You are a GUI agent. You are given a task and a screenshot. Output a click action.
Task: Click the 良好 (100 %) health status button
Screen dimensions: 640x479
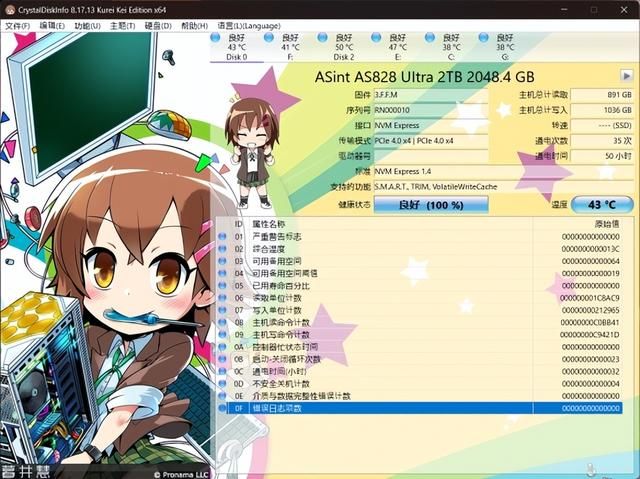pyautogui.click(x=431, y=204)
